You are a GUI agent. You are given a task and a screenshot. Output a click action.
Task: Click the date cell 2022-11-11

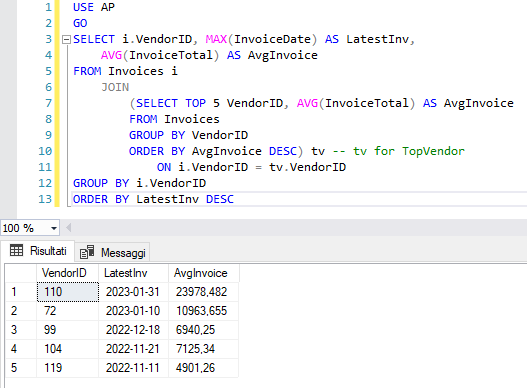pos(133,368)
